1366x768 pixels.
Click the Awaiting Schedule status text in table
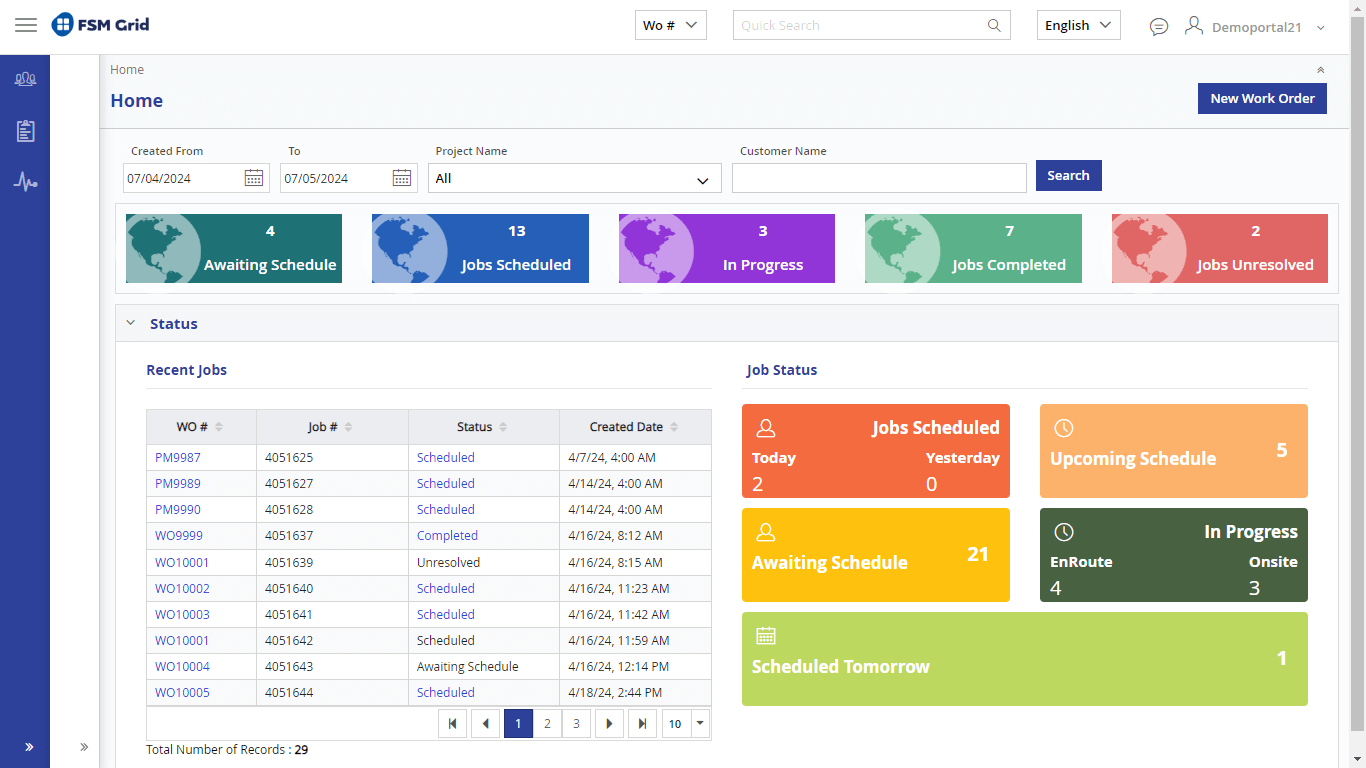click(x=468, y=666)
